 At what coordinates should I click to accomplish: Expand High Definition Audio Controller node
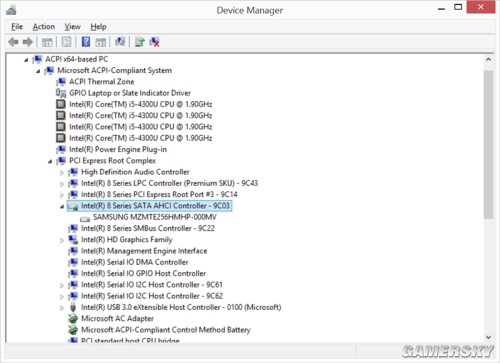point(62,173)
